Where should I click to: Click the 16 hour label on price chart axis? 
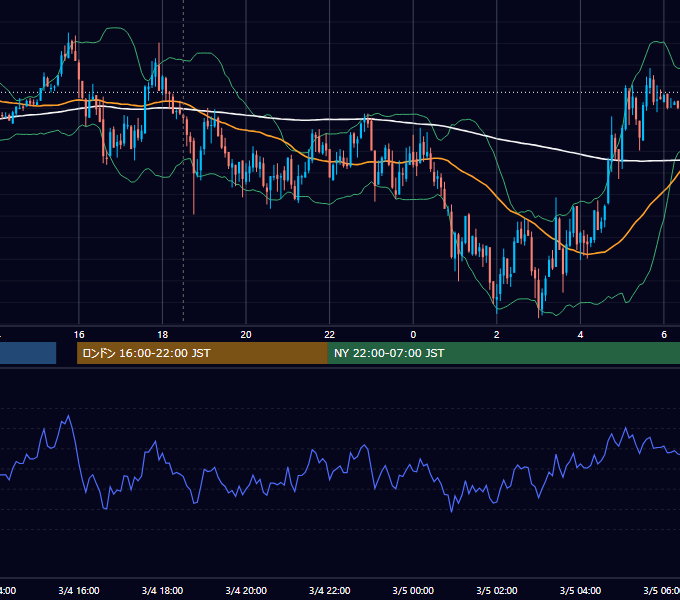point(79,335)
